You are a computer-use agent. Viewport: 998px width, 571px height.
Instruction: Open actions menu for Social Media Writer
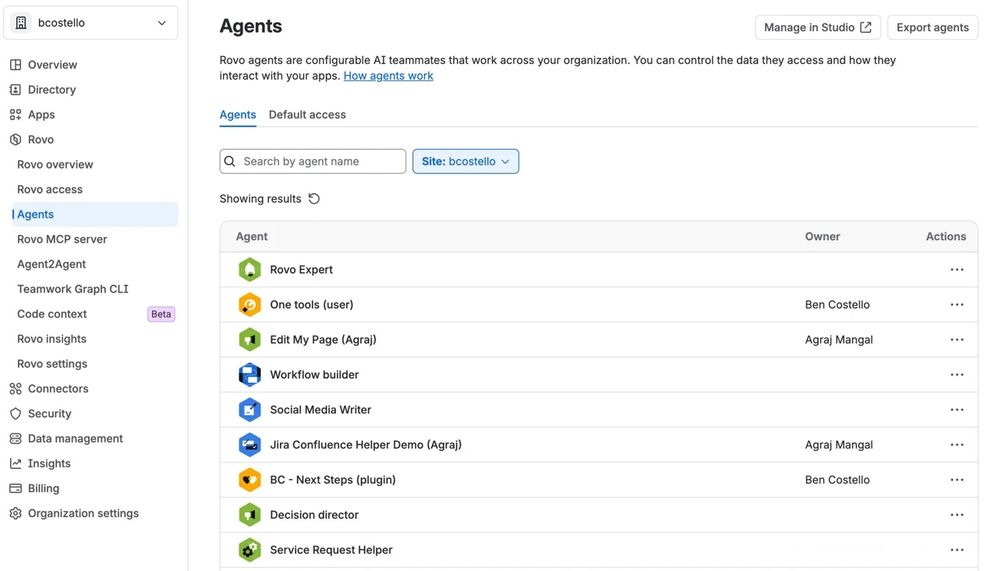(957, 409)
